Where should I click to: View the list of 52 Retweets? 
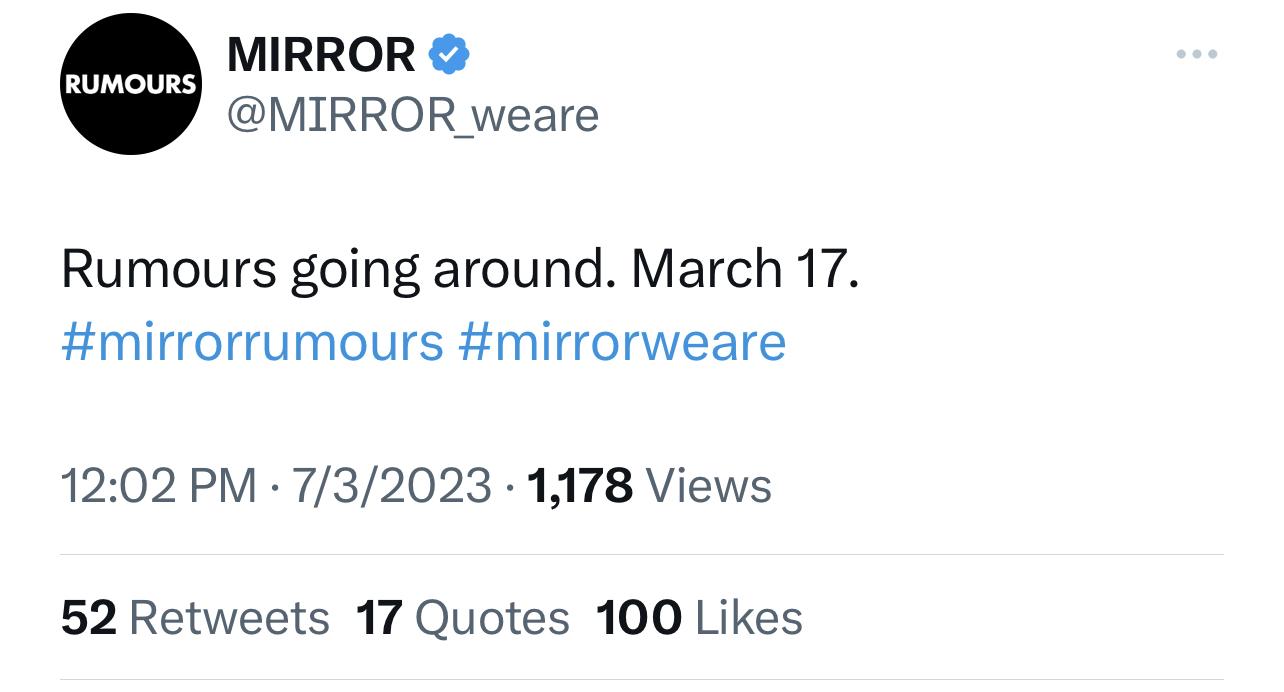[x=195, y=617]
